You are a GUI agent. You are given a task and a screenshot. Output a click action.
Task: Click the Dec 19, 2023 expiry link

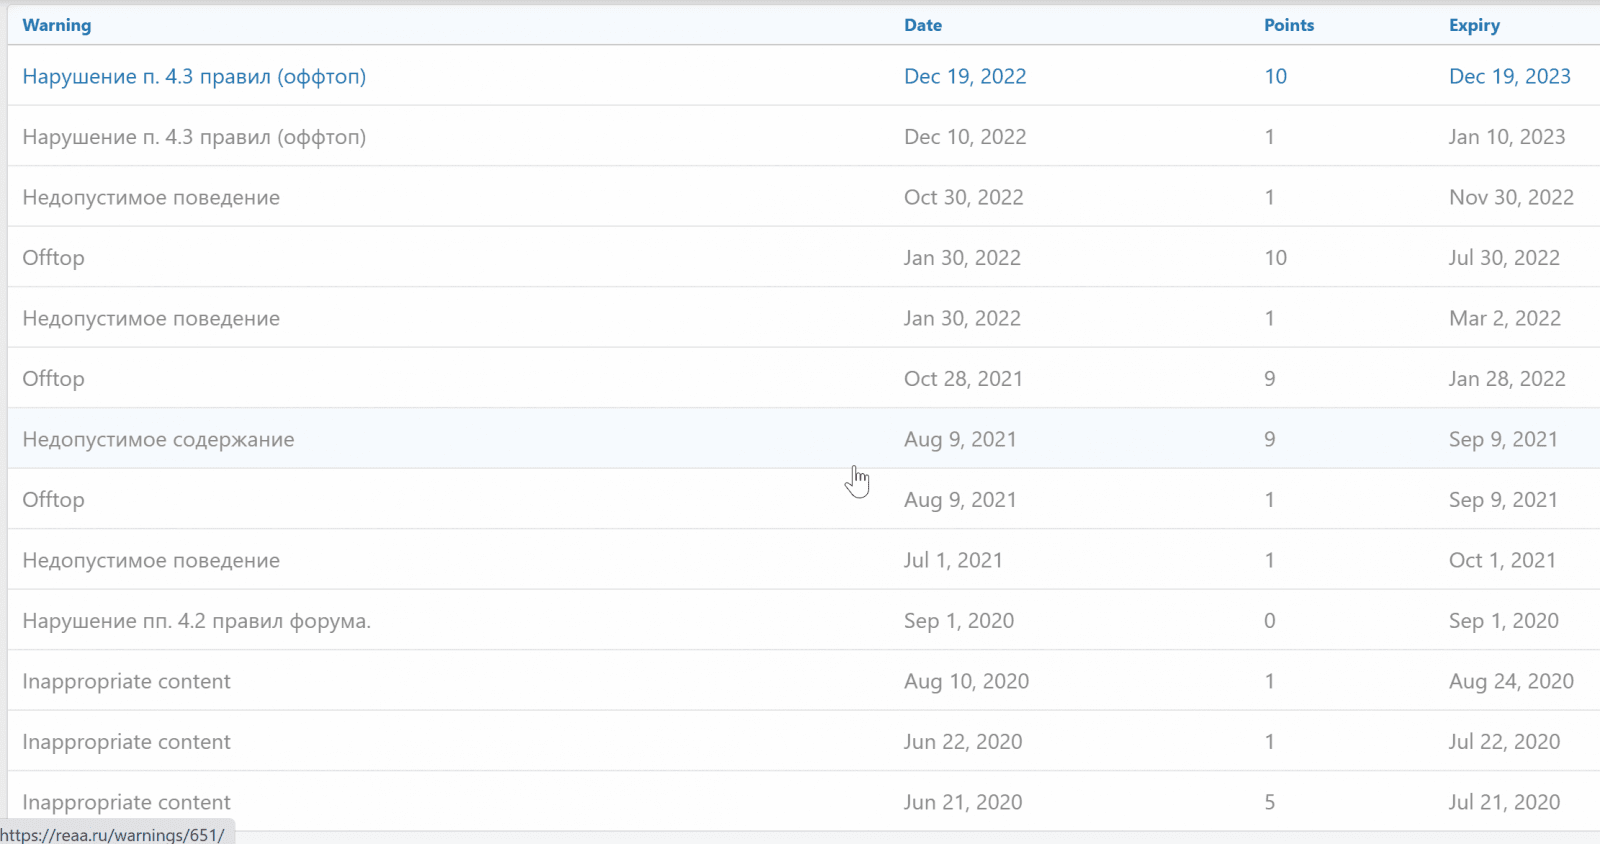[1509, 77]
